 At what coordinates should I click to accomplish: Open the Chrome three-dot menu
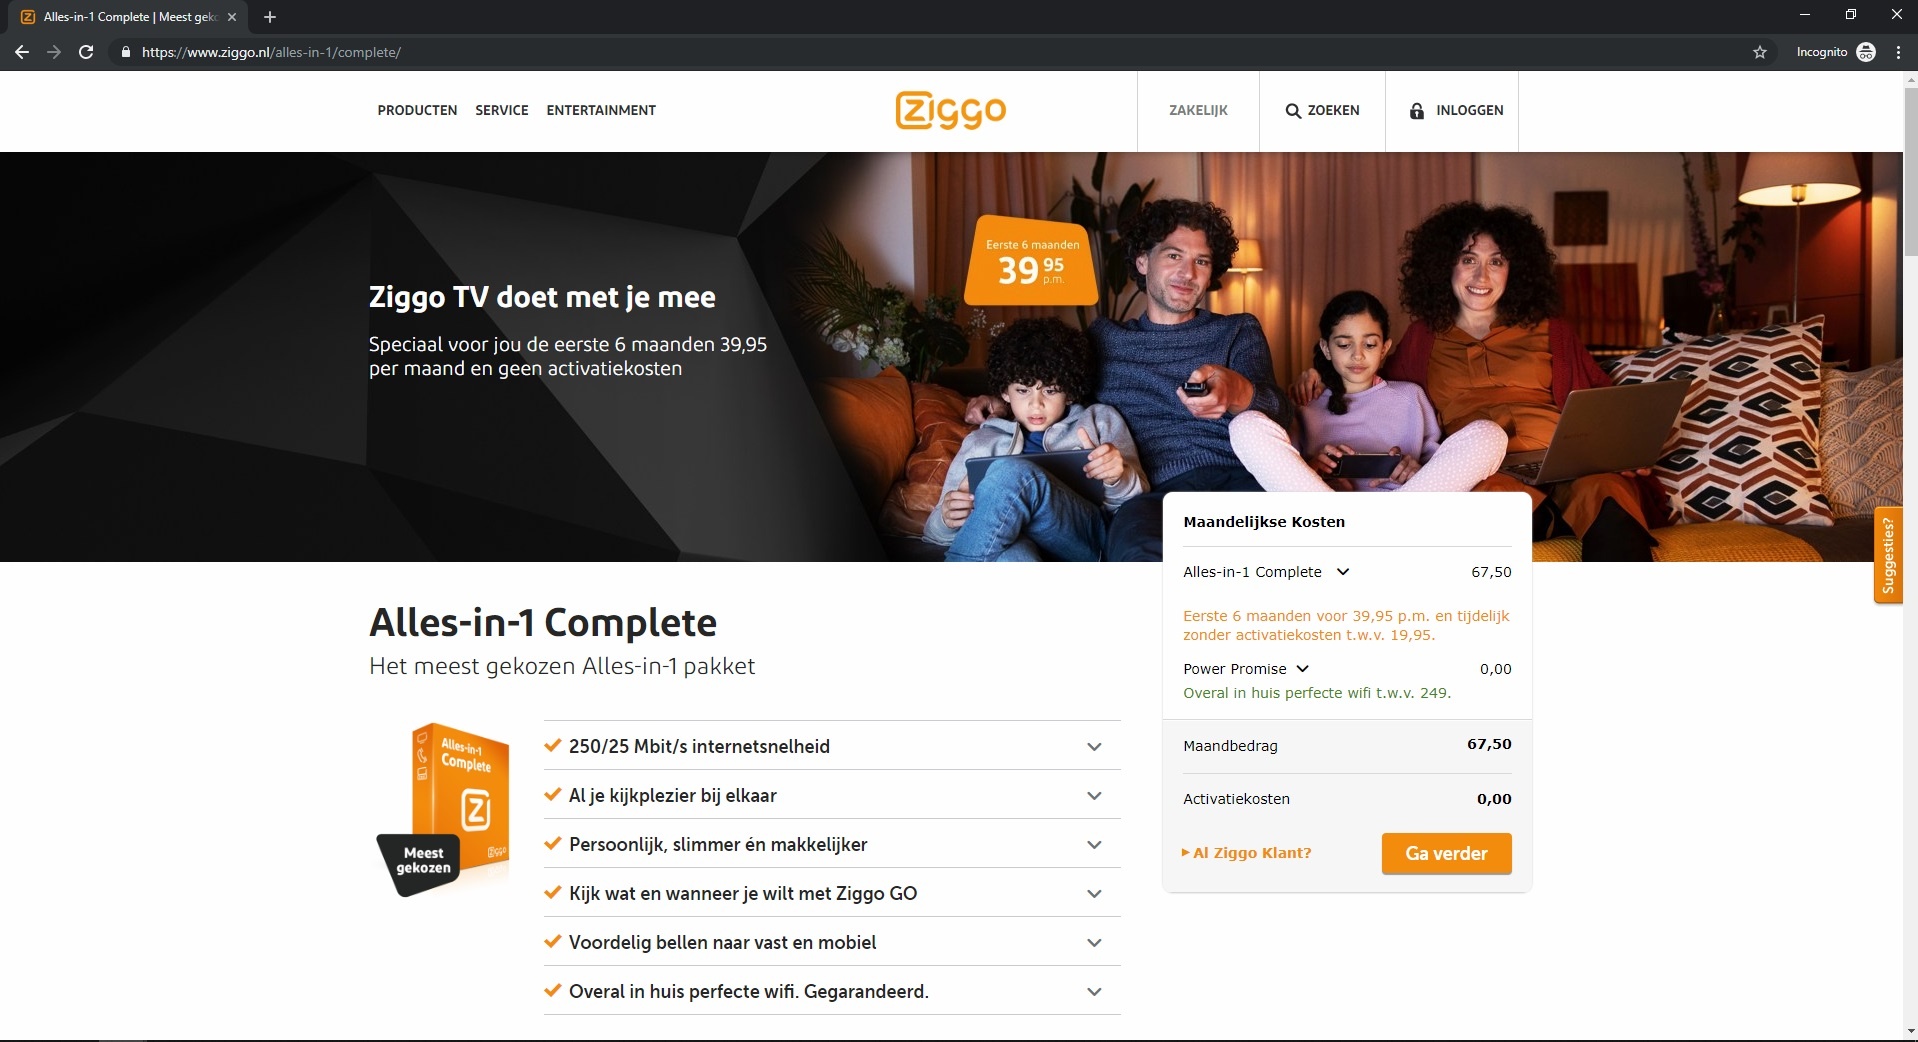click(1898, 52)
